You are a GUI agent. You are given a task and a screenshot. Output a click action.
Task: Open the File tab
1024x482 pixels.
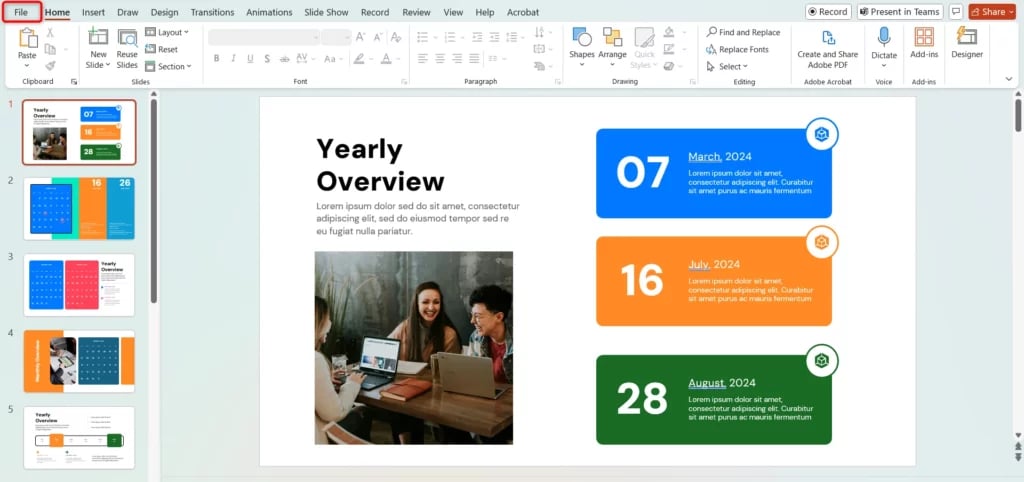(21, 12)
